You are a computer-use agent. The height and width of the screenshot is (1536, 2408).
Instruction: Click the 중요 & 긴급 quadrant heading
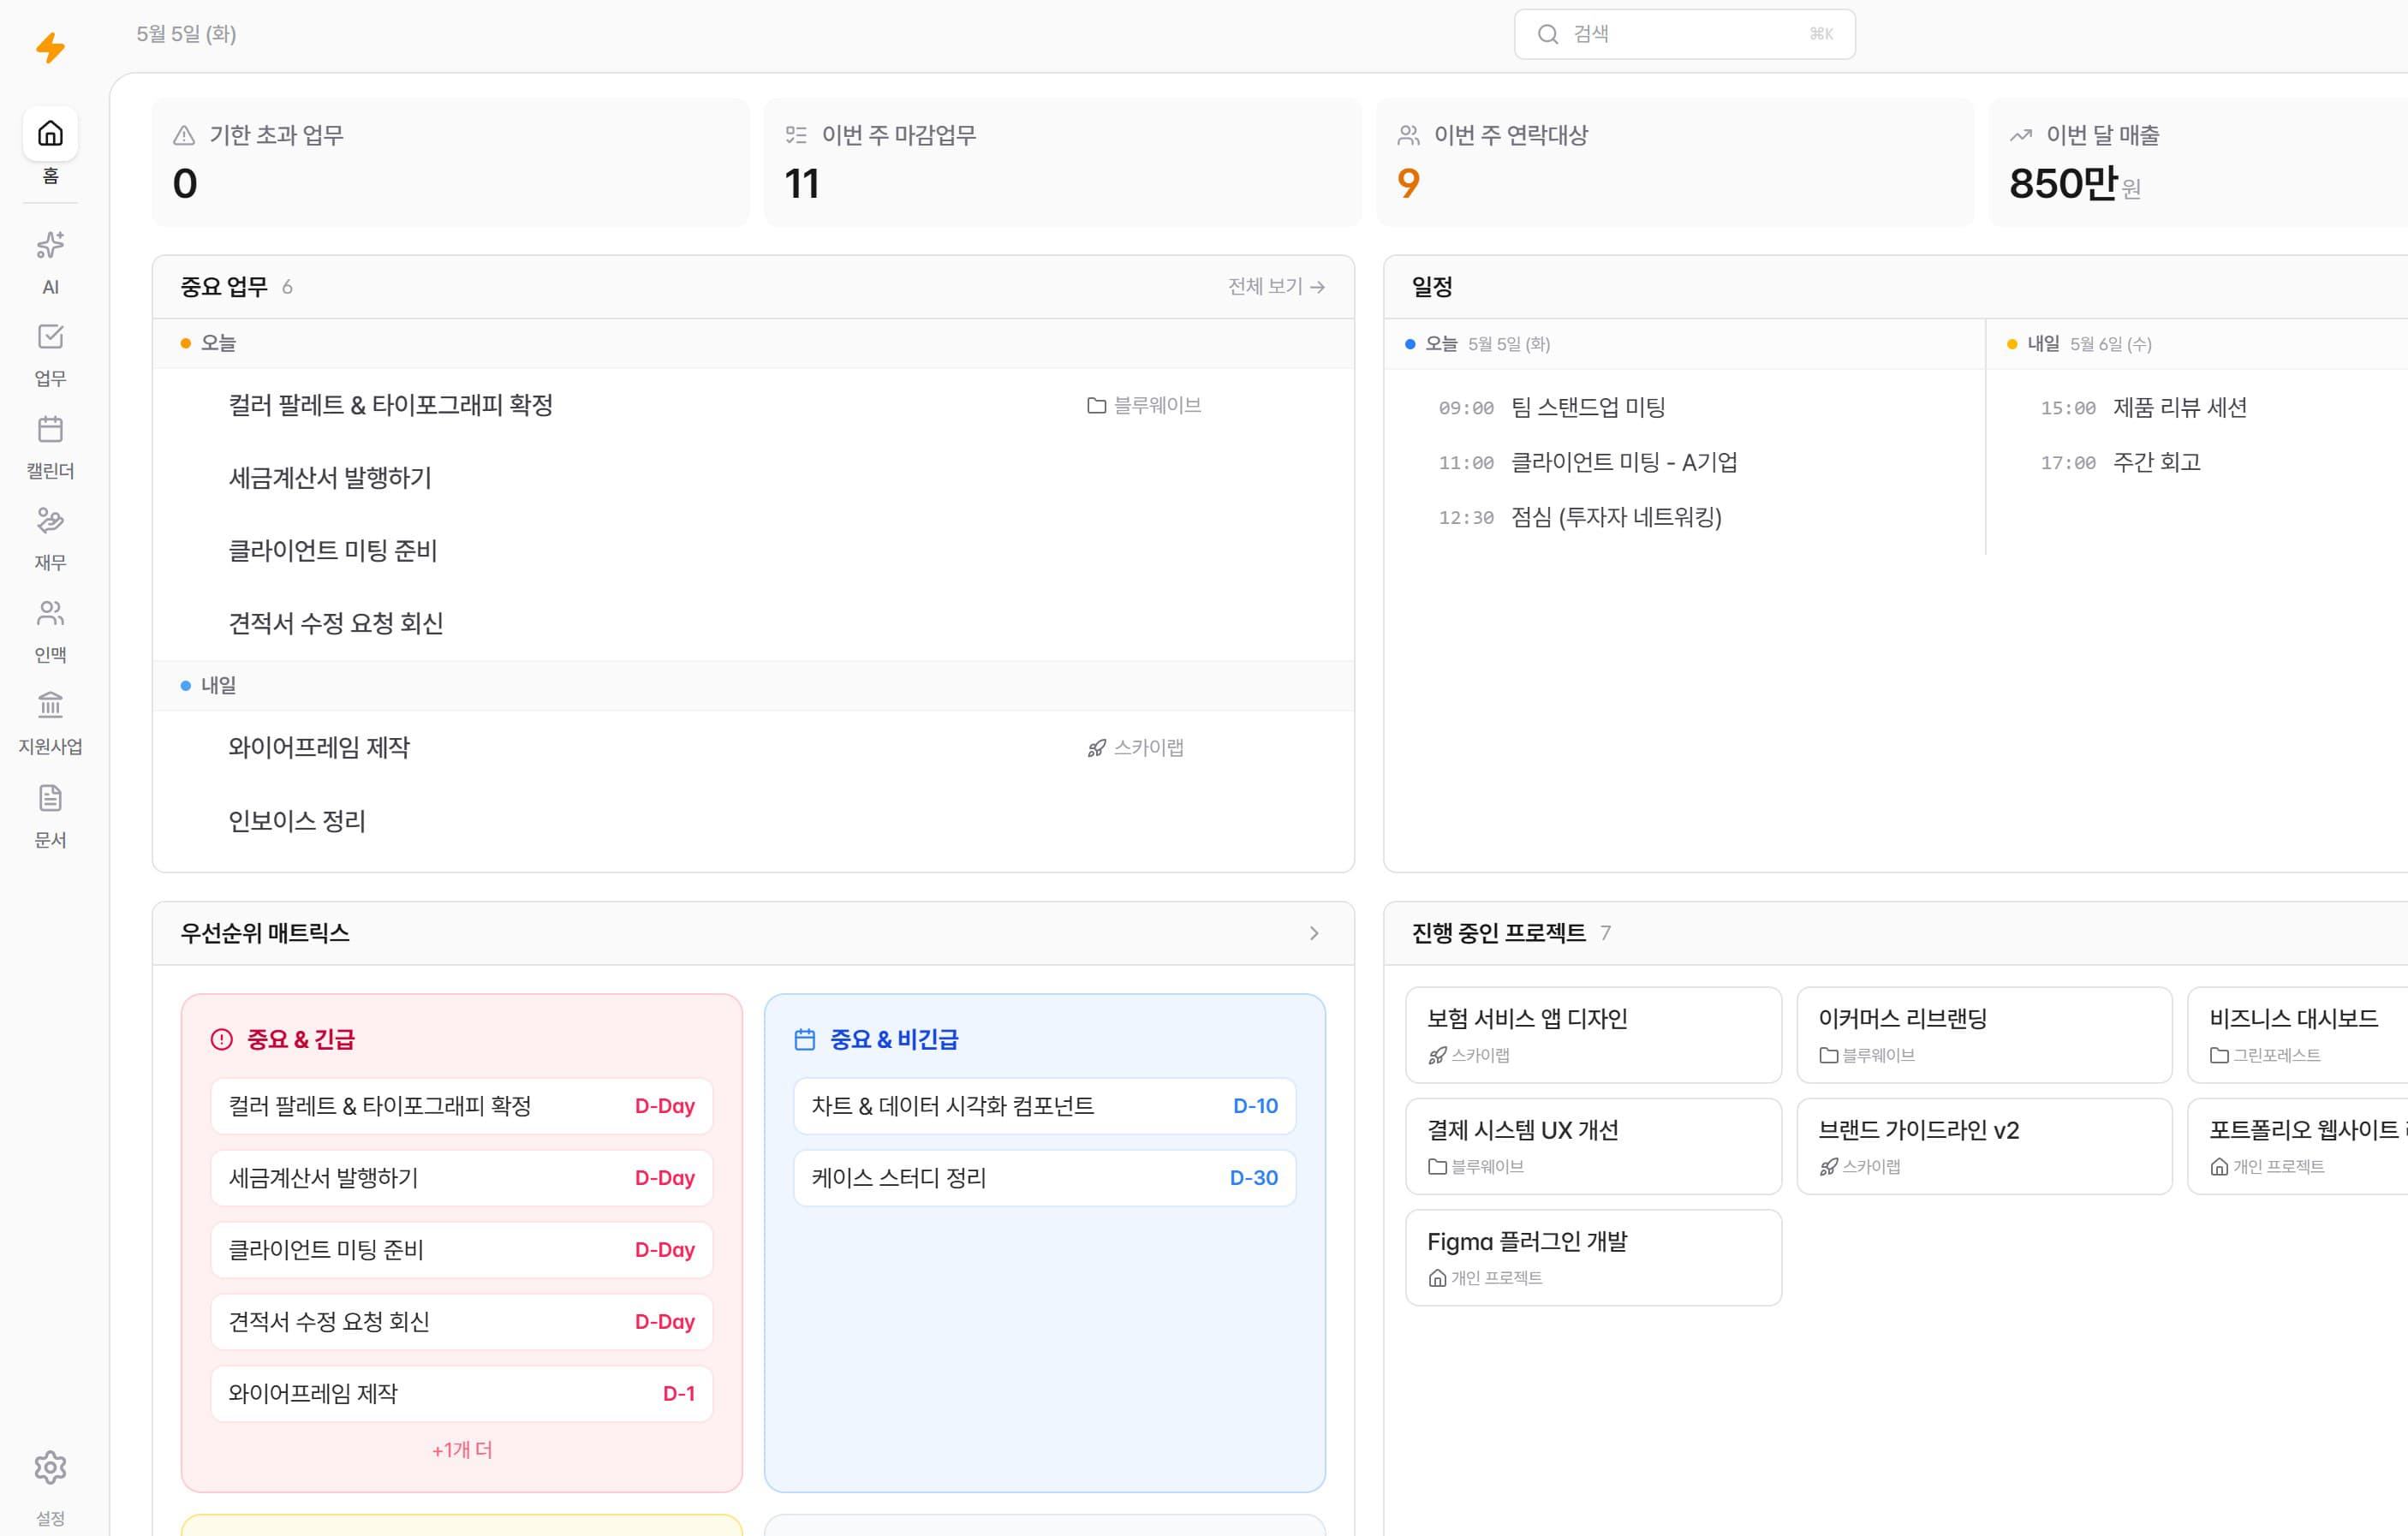[301, 1039]
